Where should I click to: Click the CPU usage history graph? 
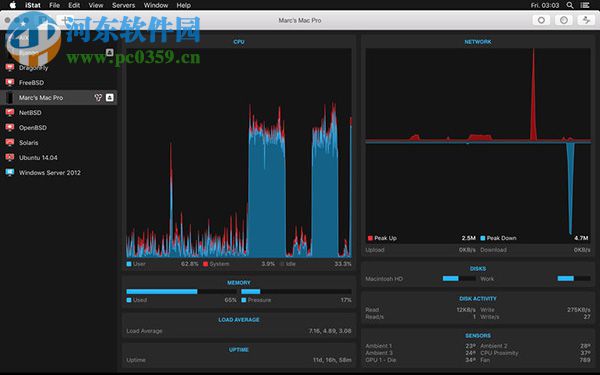(239, 153)
